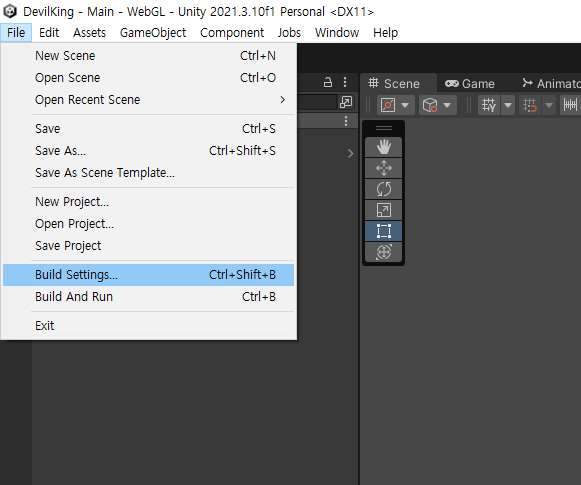Viewport: 581px width, 485px height.
Task: Open the Window menu
Action: pos(337,33)
